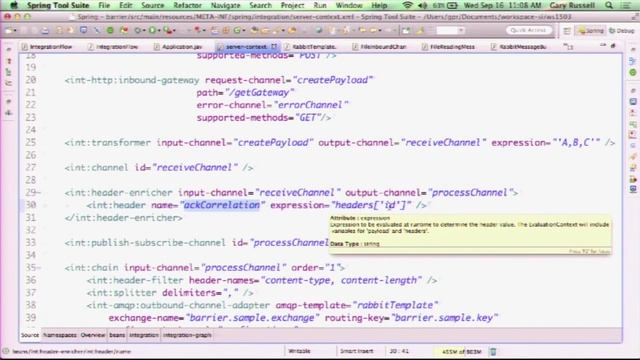Switch to the Namespaces bottom tab
Image resolution: width=640 pixels, height=360 pixels.
60,335
